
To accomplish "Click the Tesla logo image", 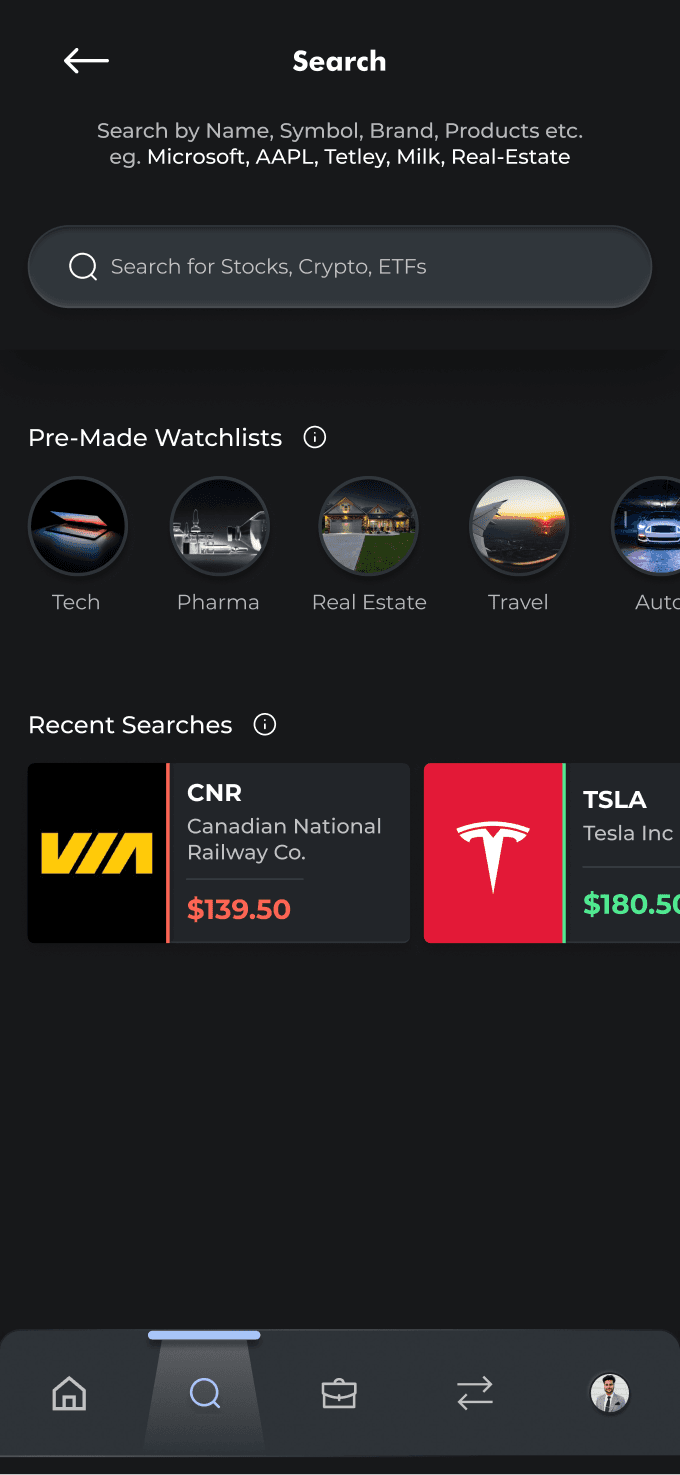I will pos(493,853).
